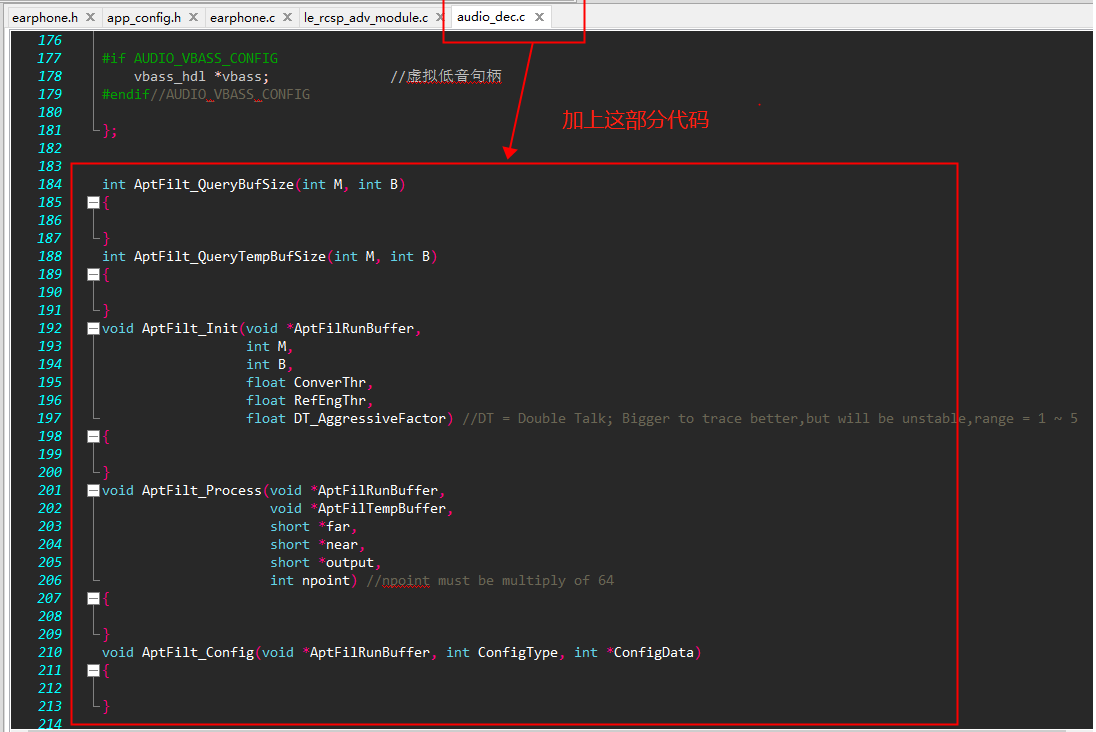Switch to the earphone.h tab
The height and width of the screenshot is (732, 1096).
click(x=45, y=17)
